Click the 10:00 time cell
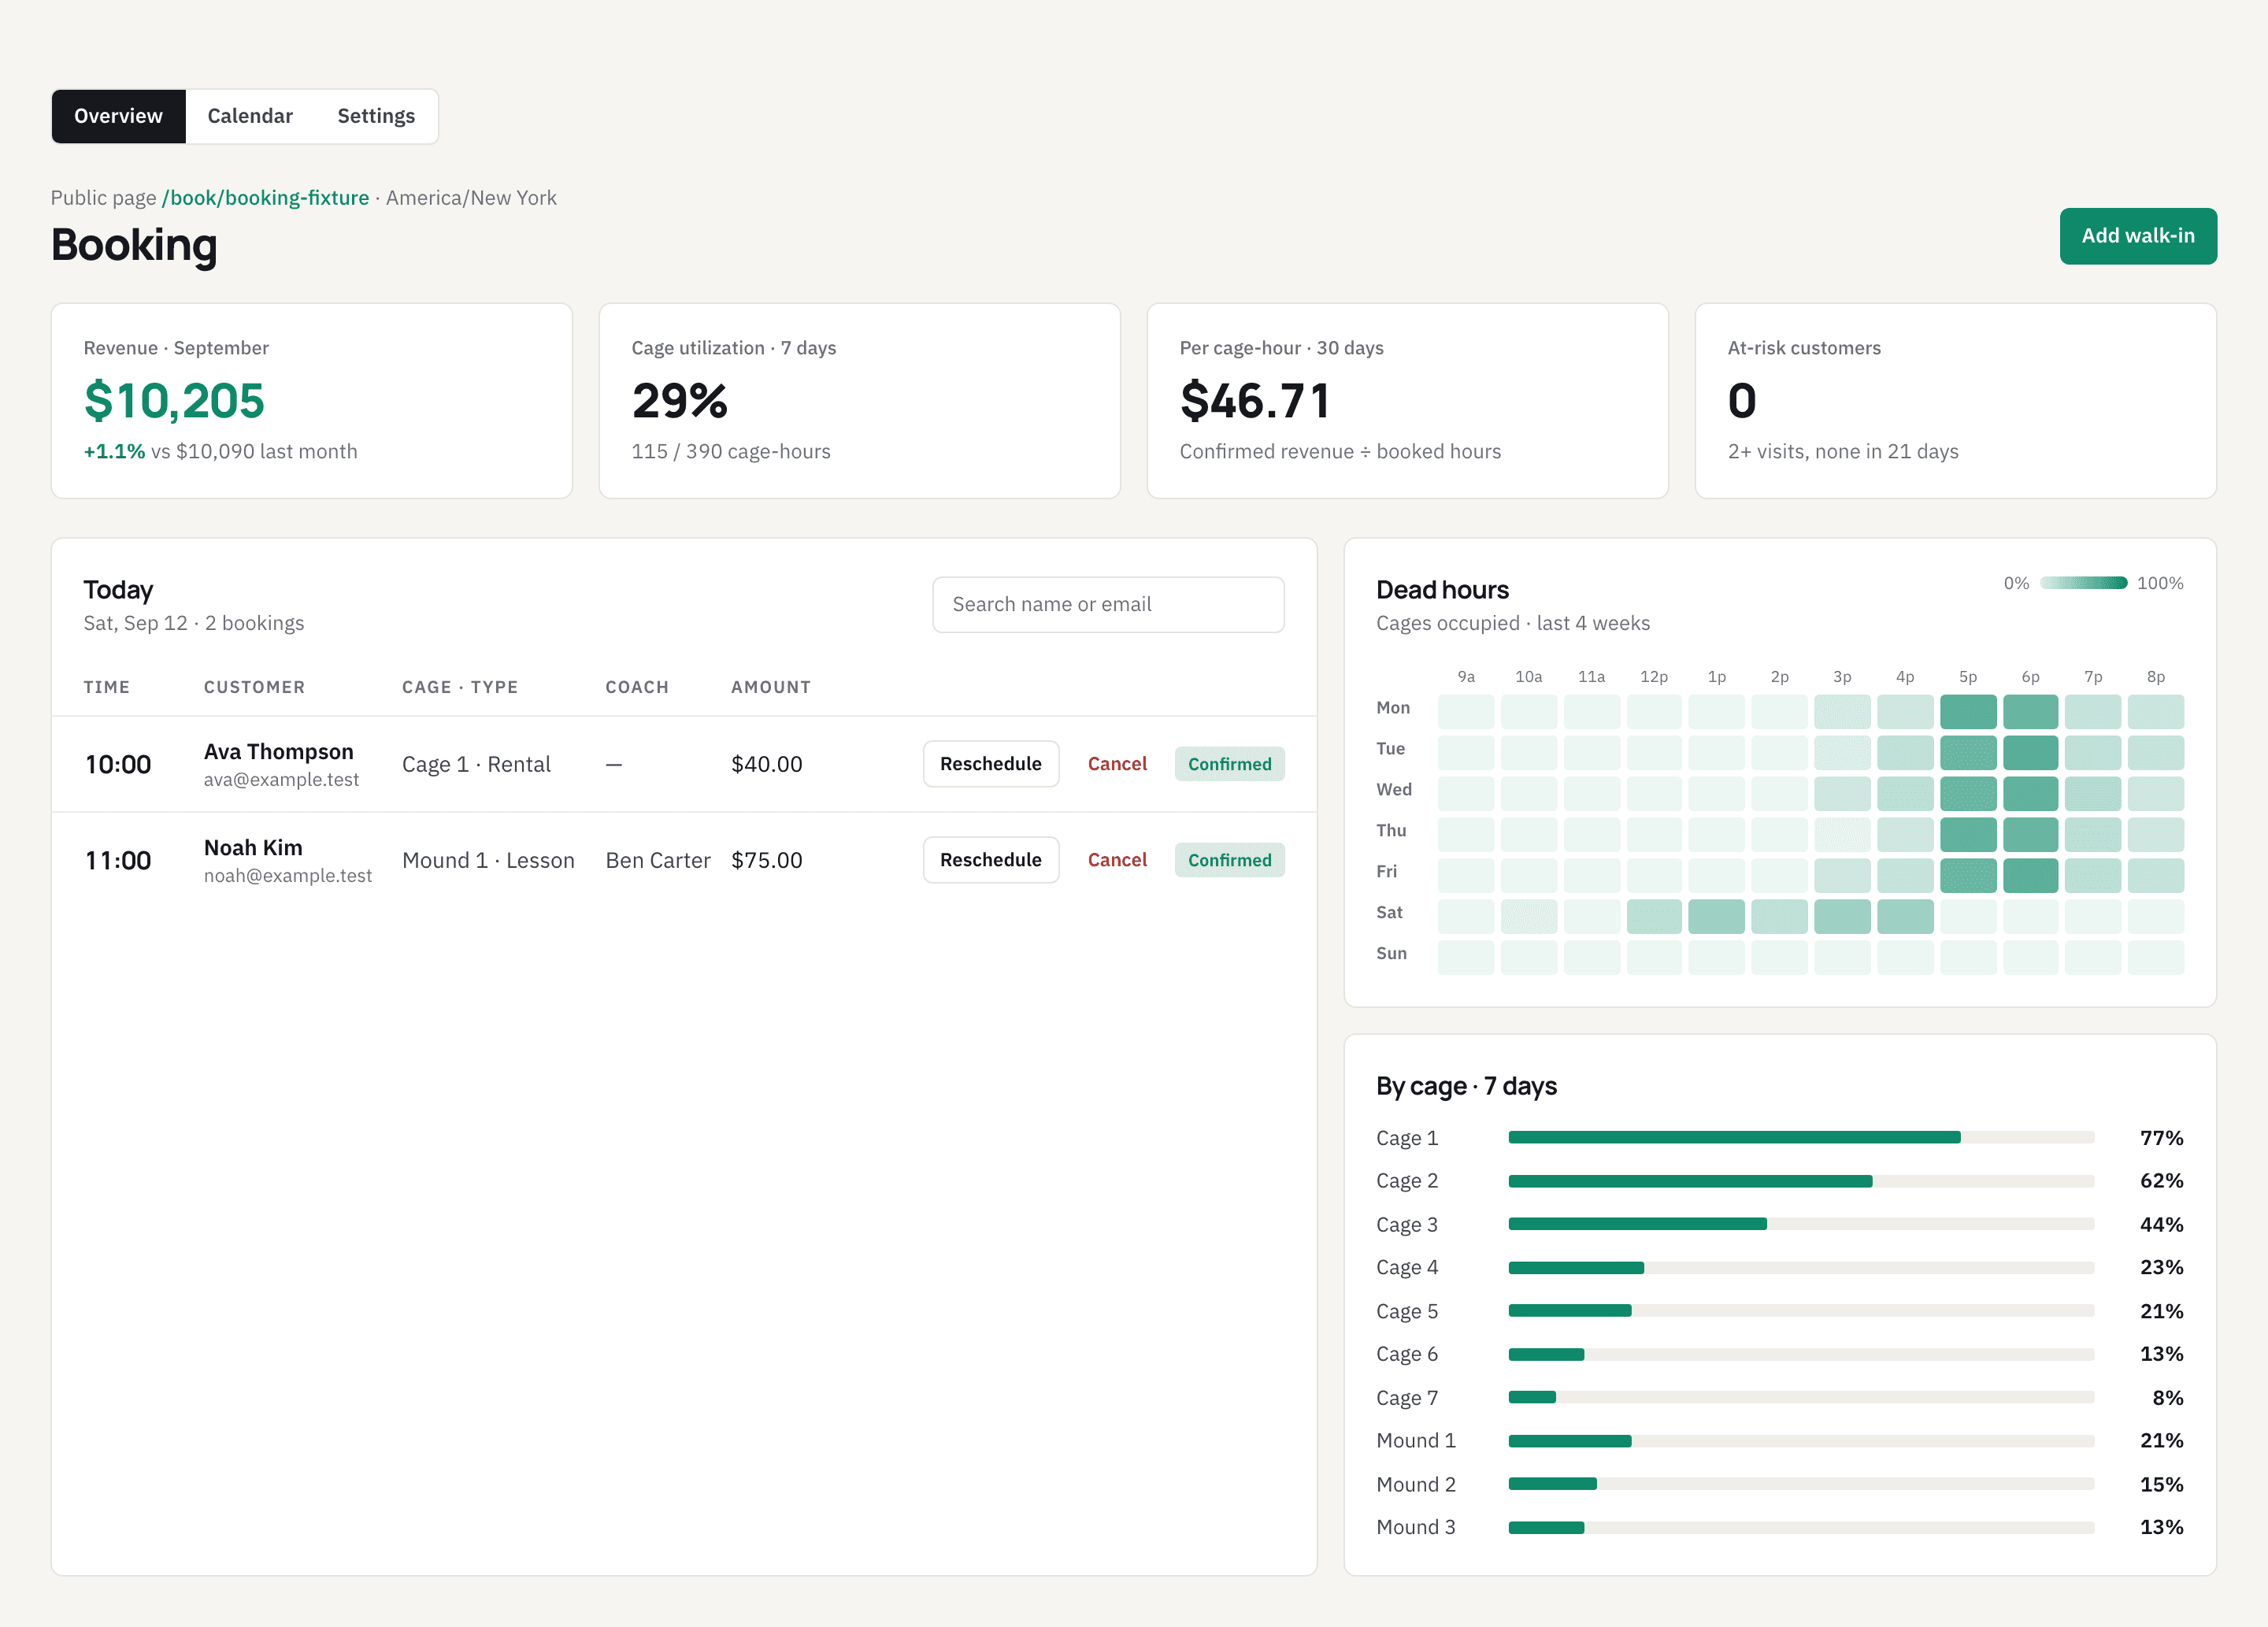The image size is (2268, 1627). (x=118, y=765)
